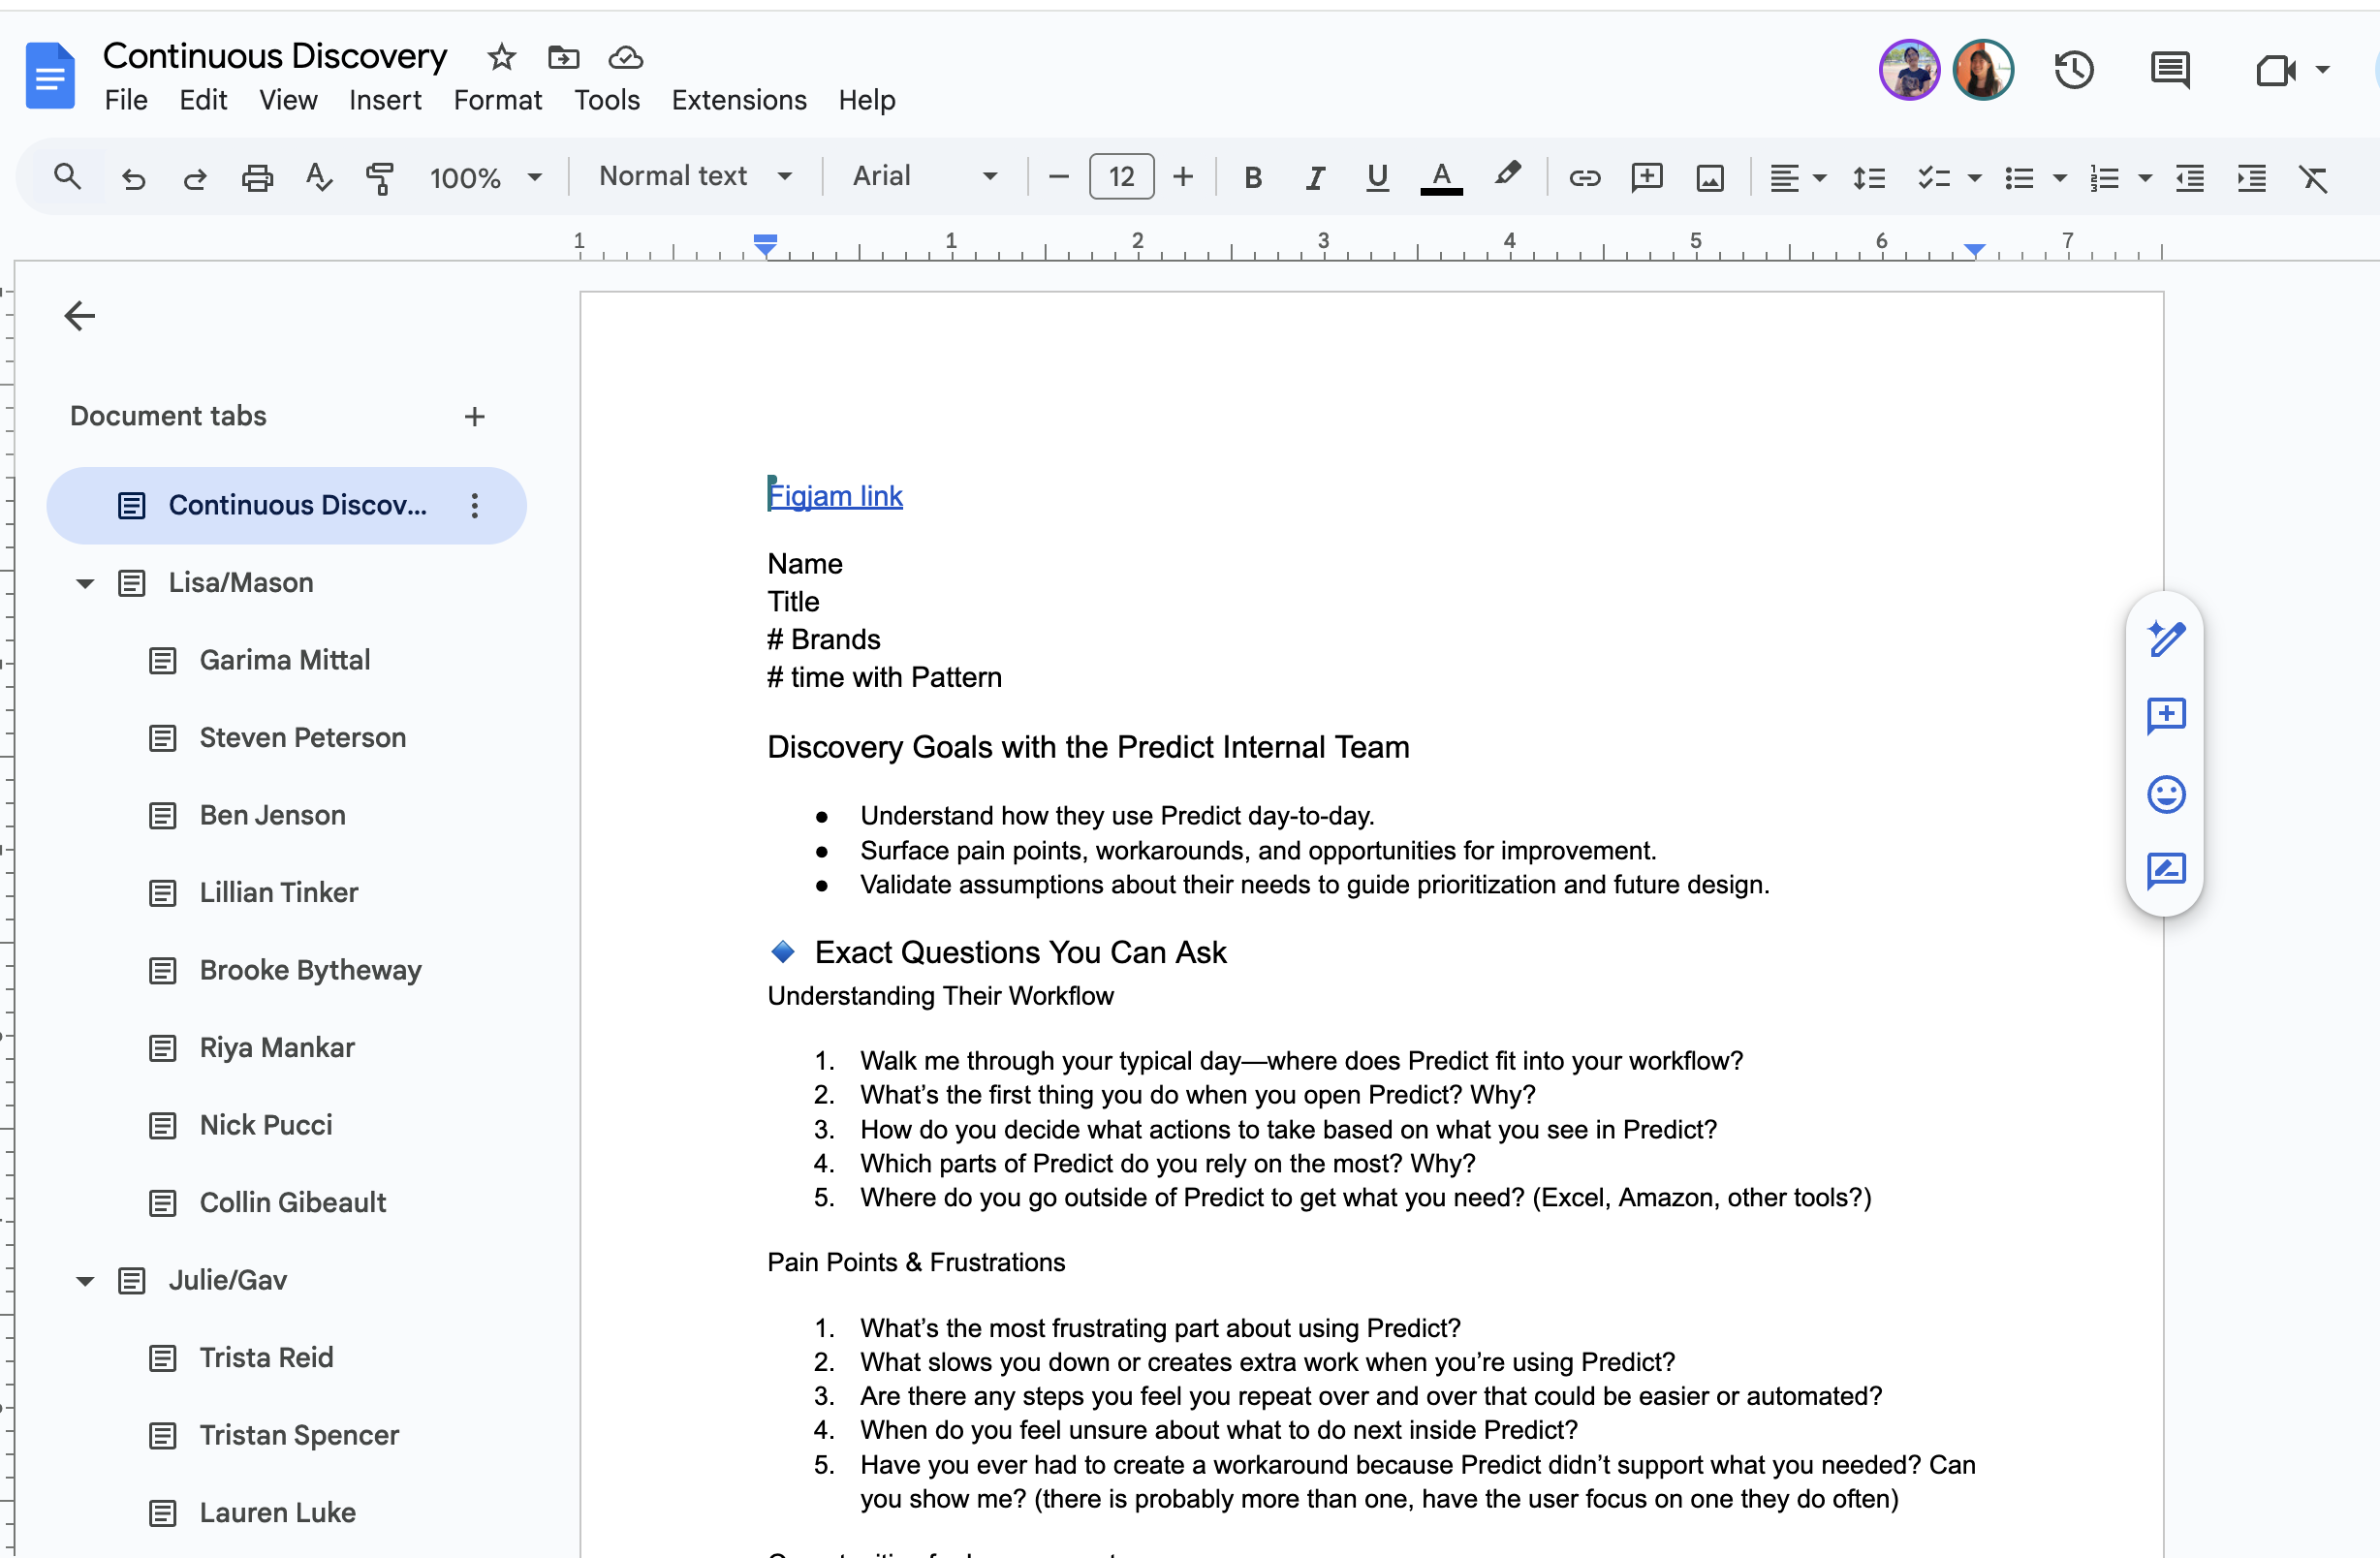The image size is (2380, 1558).
Task: Suggest edits from the side panel
Action: tap(2166, 871)
